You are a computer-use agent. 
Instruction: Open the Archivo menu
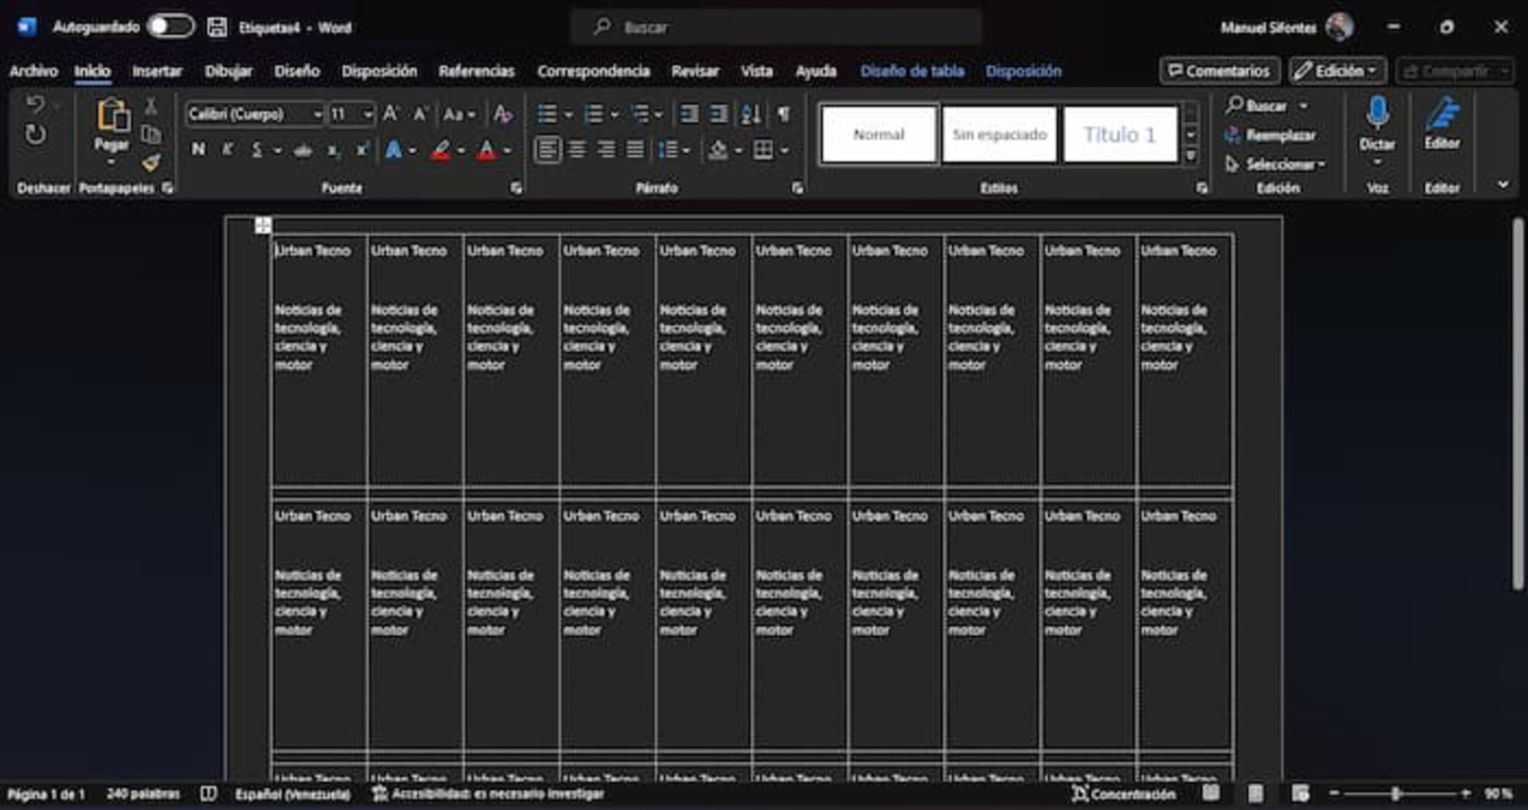[33, 71]
